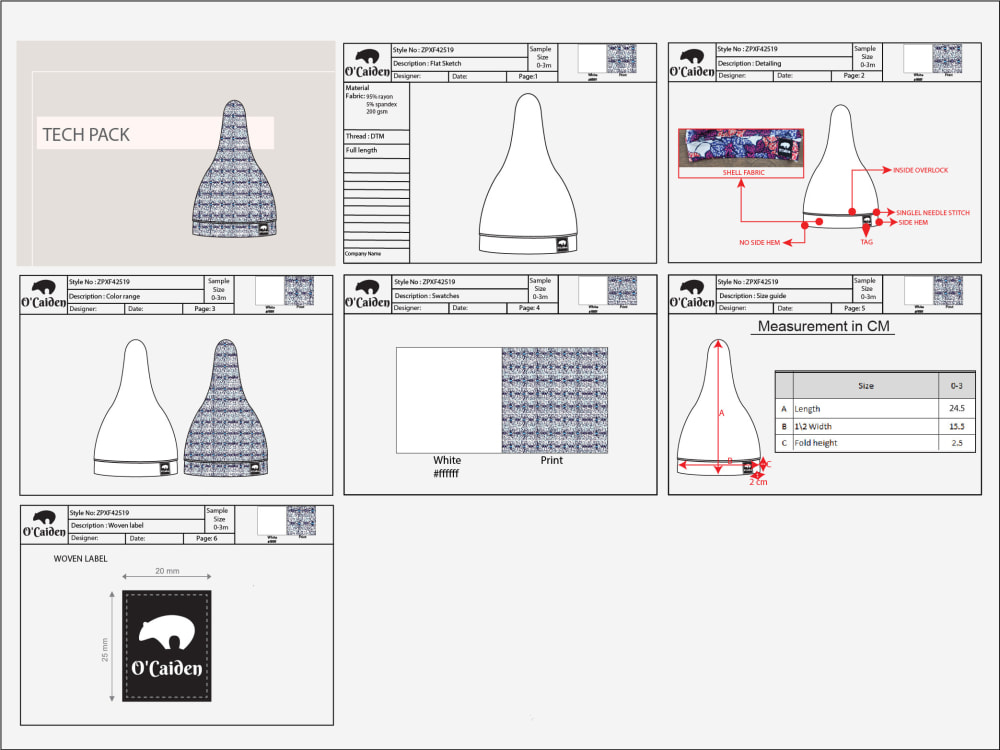Screen dimensions: 1000x750
Task: Click the 'Thread : DTM' row
Action: 376,136
